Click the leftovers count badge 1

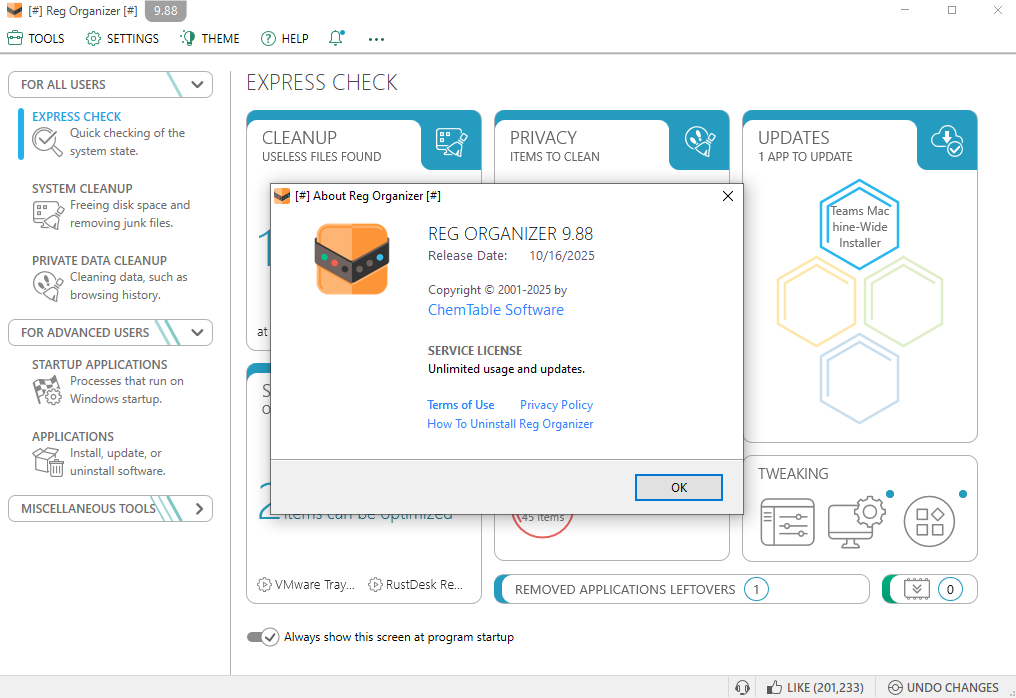pos(756,589)
